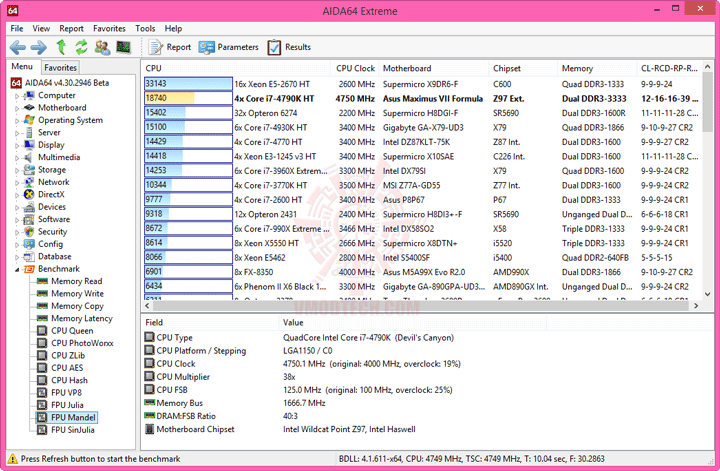Image resolution: width=720 pixels, height=471 pixels.
Task: Select the Config icon in tree
Action: (29, 244)
